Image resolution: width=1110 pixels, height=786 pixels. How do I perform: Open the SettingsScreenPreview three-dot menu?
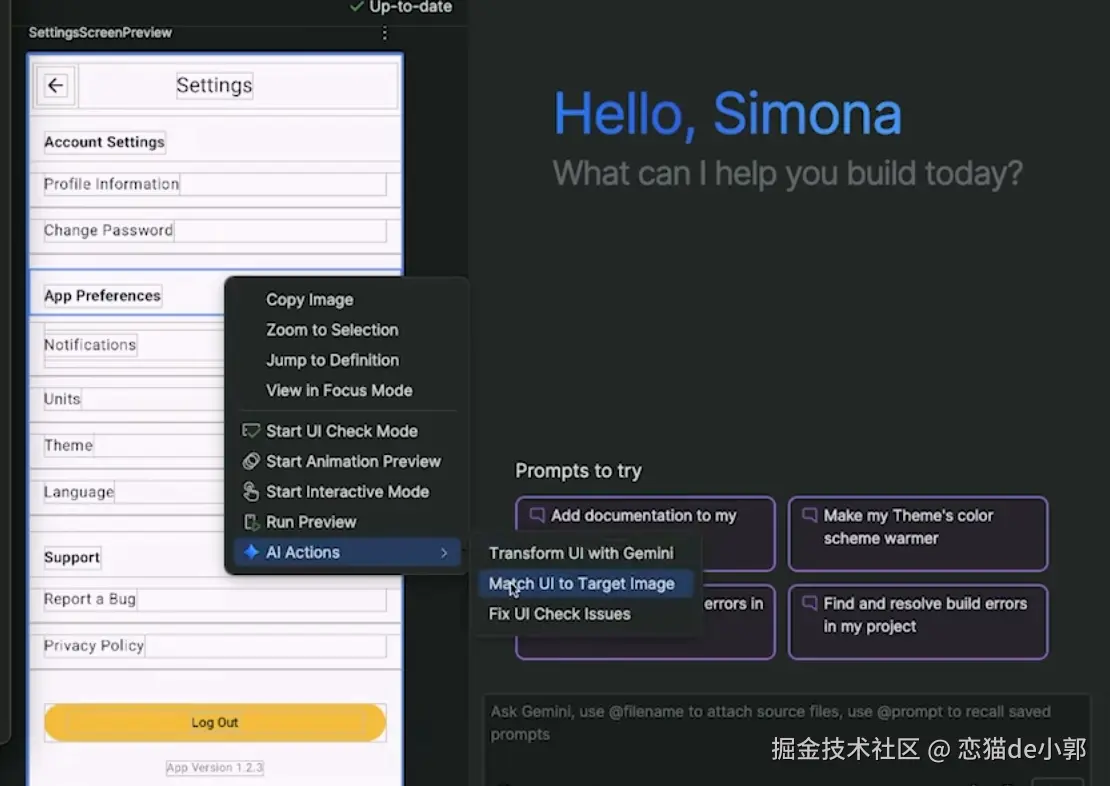tap(384, 33)
